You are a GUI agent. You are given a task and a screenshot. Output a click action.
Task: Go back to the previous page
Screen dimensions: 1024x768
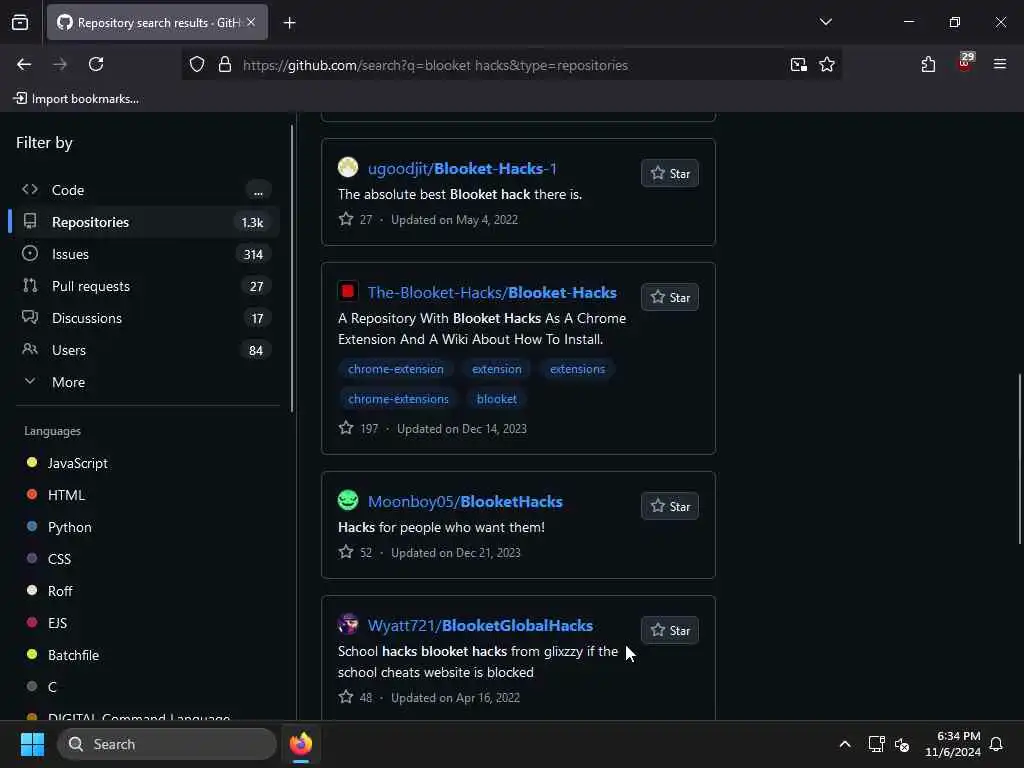point(24,64)
